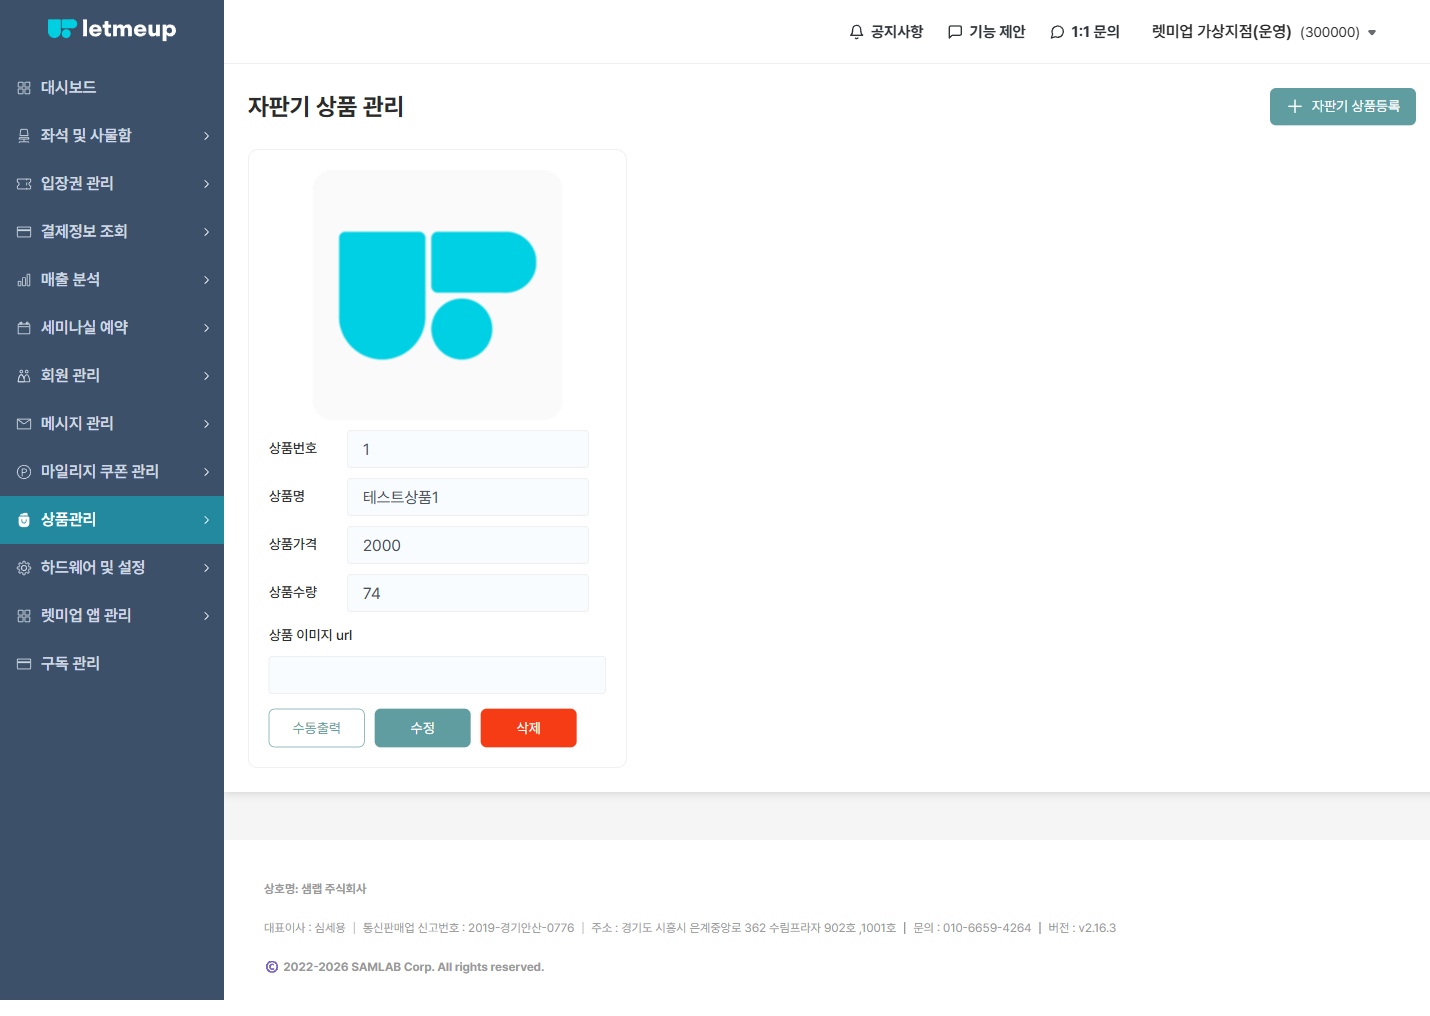Click 상호명: 샘랩 주식회사 text
Viewport: 1430px width, 1016px height.
[x=315, y=888]
